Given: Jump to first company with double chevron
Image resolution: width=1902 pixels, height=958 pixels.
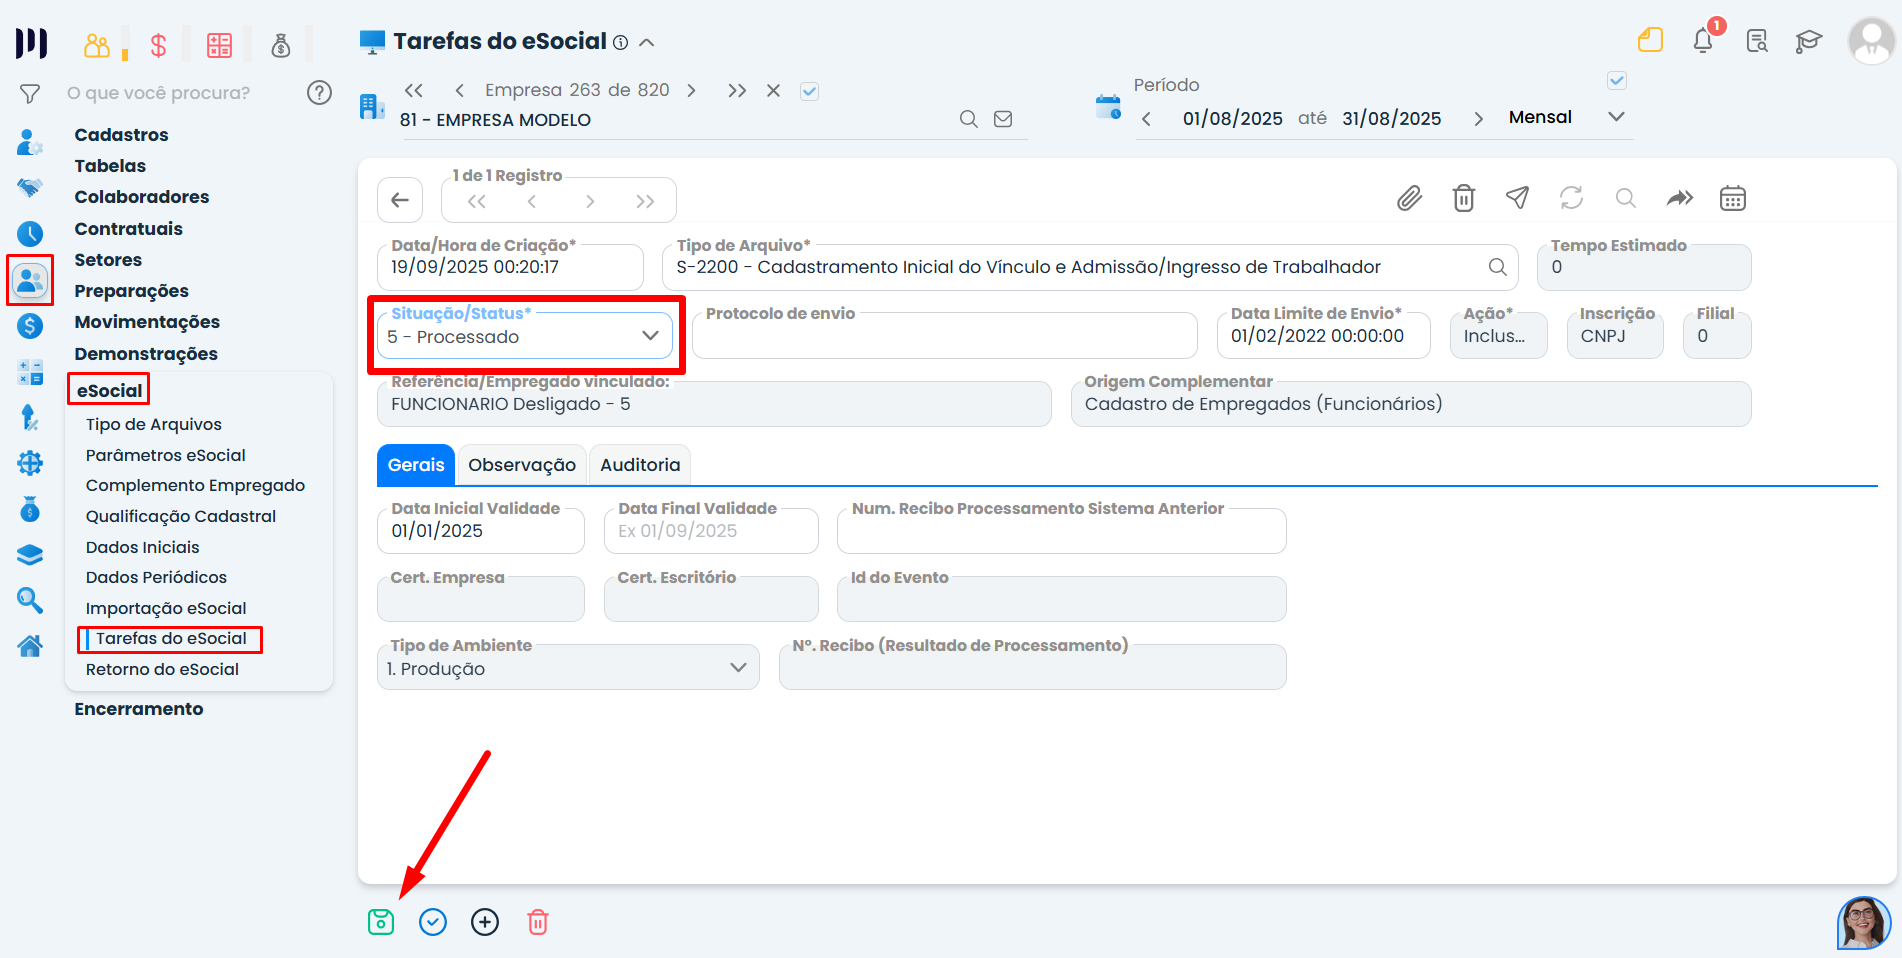Looking at the screenshot, I should pyautogui.click(x=414, y=91).
